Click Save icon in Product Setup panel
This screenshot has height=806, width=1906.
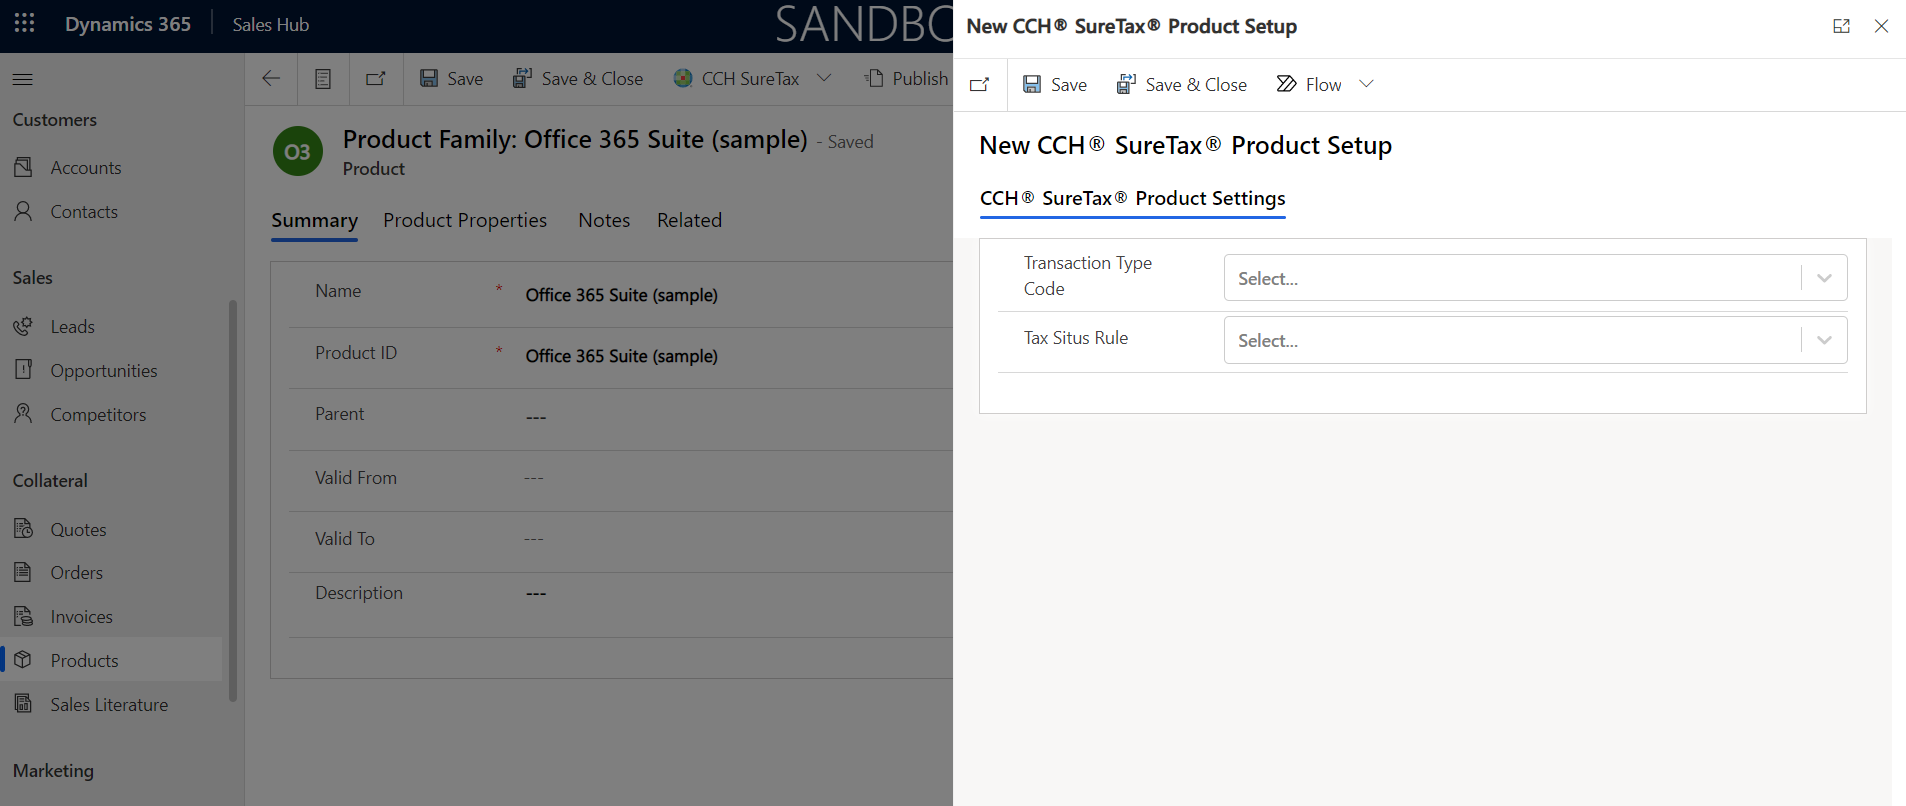[1032, 84]
